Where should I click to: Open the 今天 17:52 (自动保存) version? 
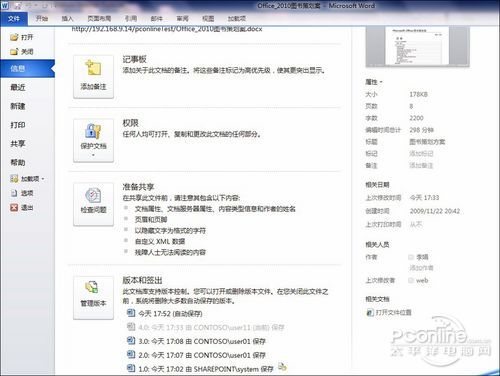170,314
